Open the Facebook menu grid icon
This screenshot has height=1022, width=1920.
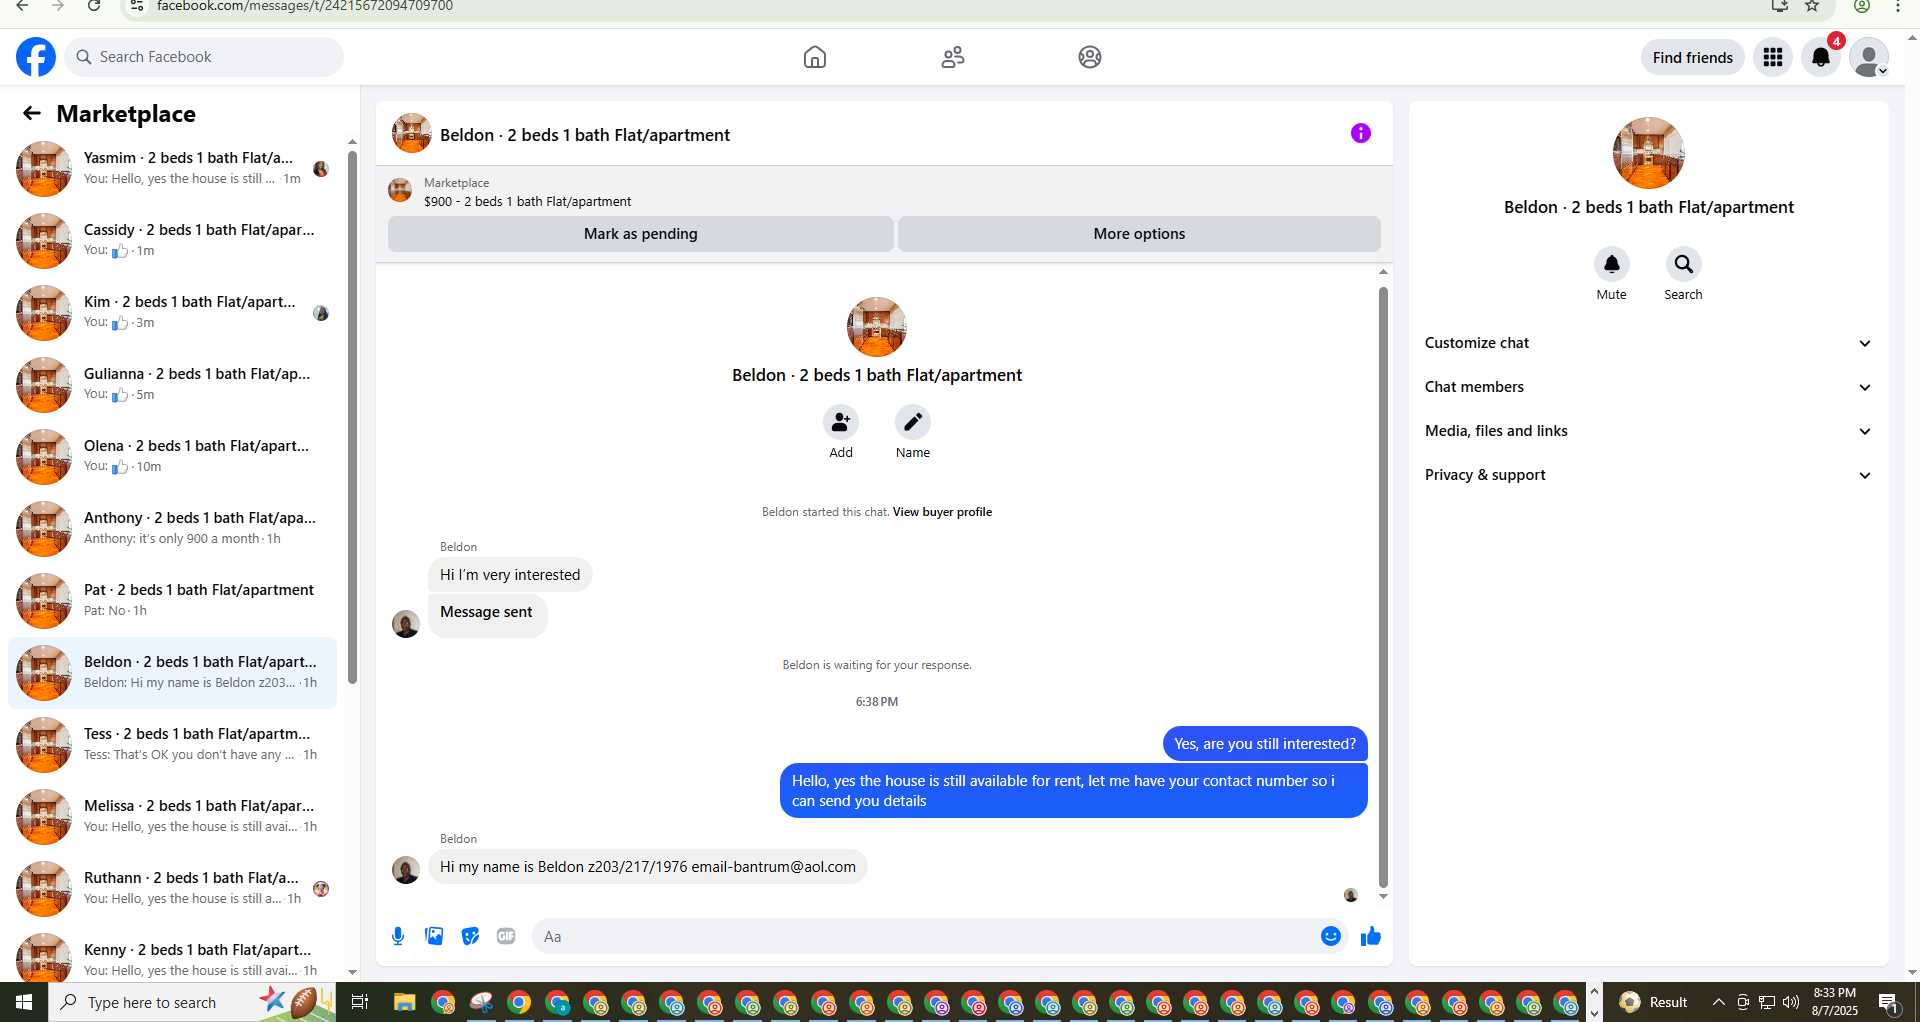pos(1773,57)
